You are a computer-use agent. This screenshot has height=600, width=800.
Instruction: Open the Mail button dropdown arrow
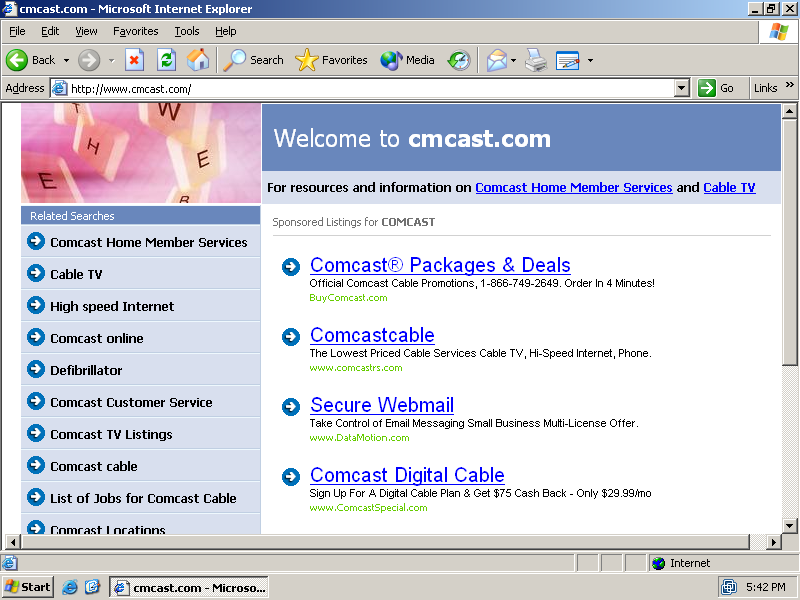click(514, 60)
